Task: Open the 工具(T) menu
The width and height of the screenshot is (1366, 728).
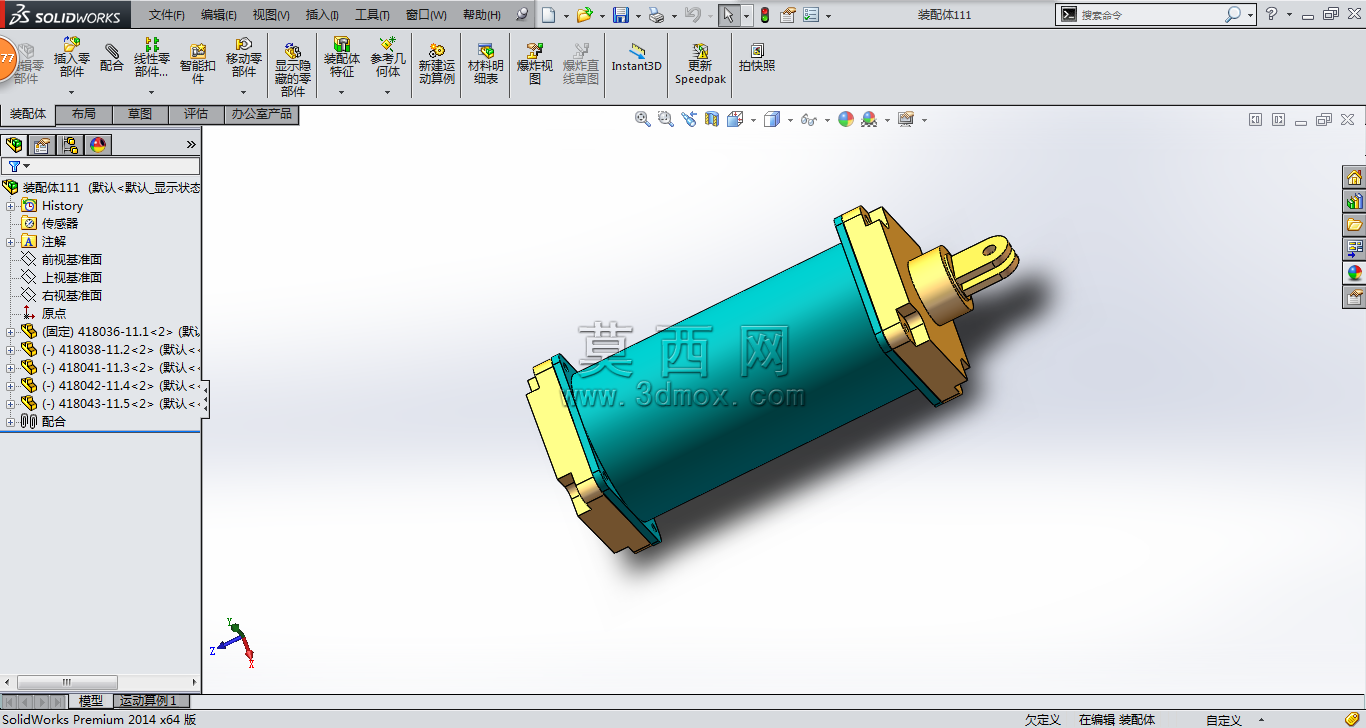Action: click(372, 15)
